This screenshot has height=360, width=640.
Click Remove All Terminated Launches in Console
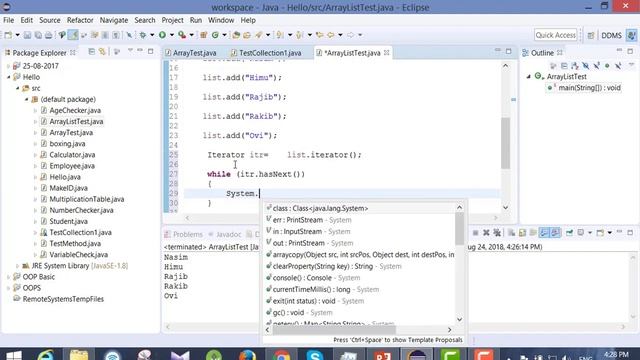pyautogui.click(x=497, y=233)
